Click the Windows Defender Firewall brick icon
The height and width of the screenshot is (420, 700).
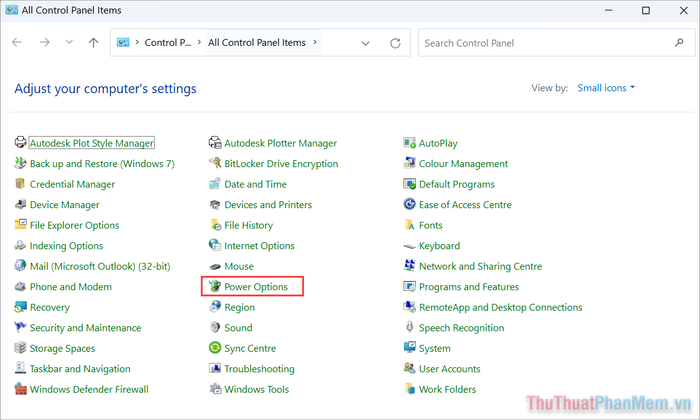tap(21, 389)
